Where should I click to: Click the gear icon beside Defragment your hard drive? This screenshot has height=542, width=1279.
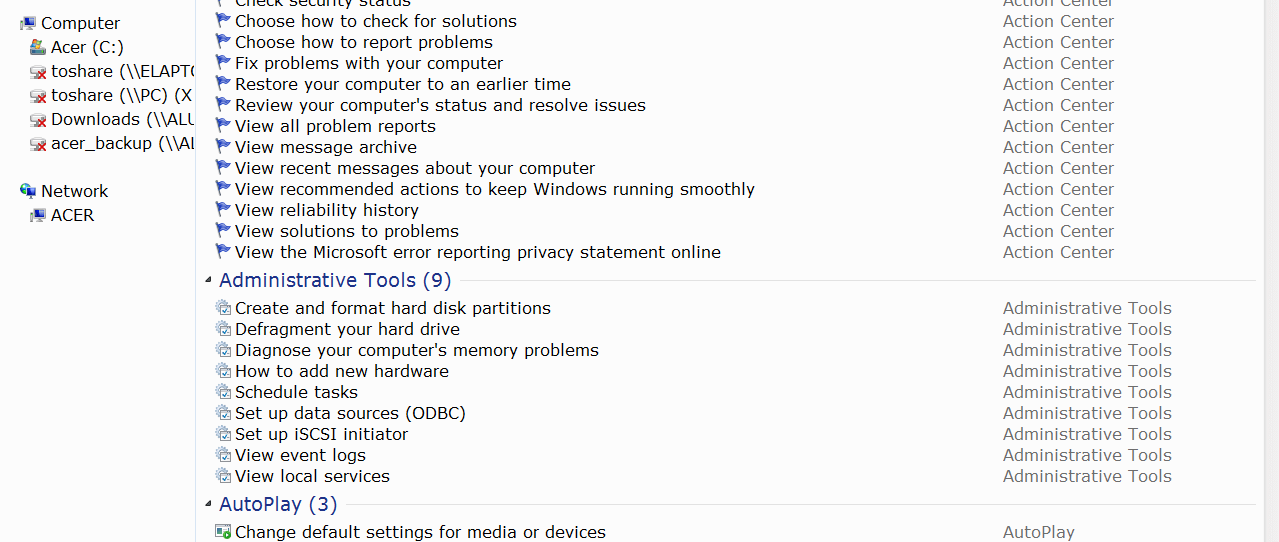[223, 329]
